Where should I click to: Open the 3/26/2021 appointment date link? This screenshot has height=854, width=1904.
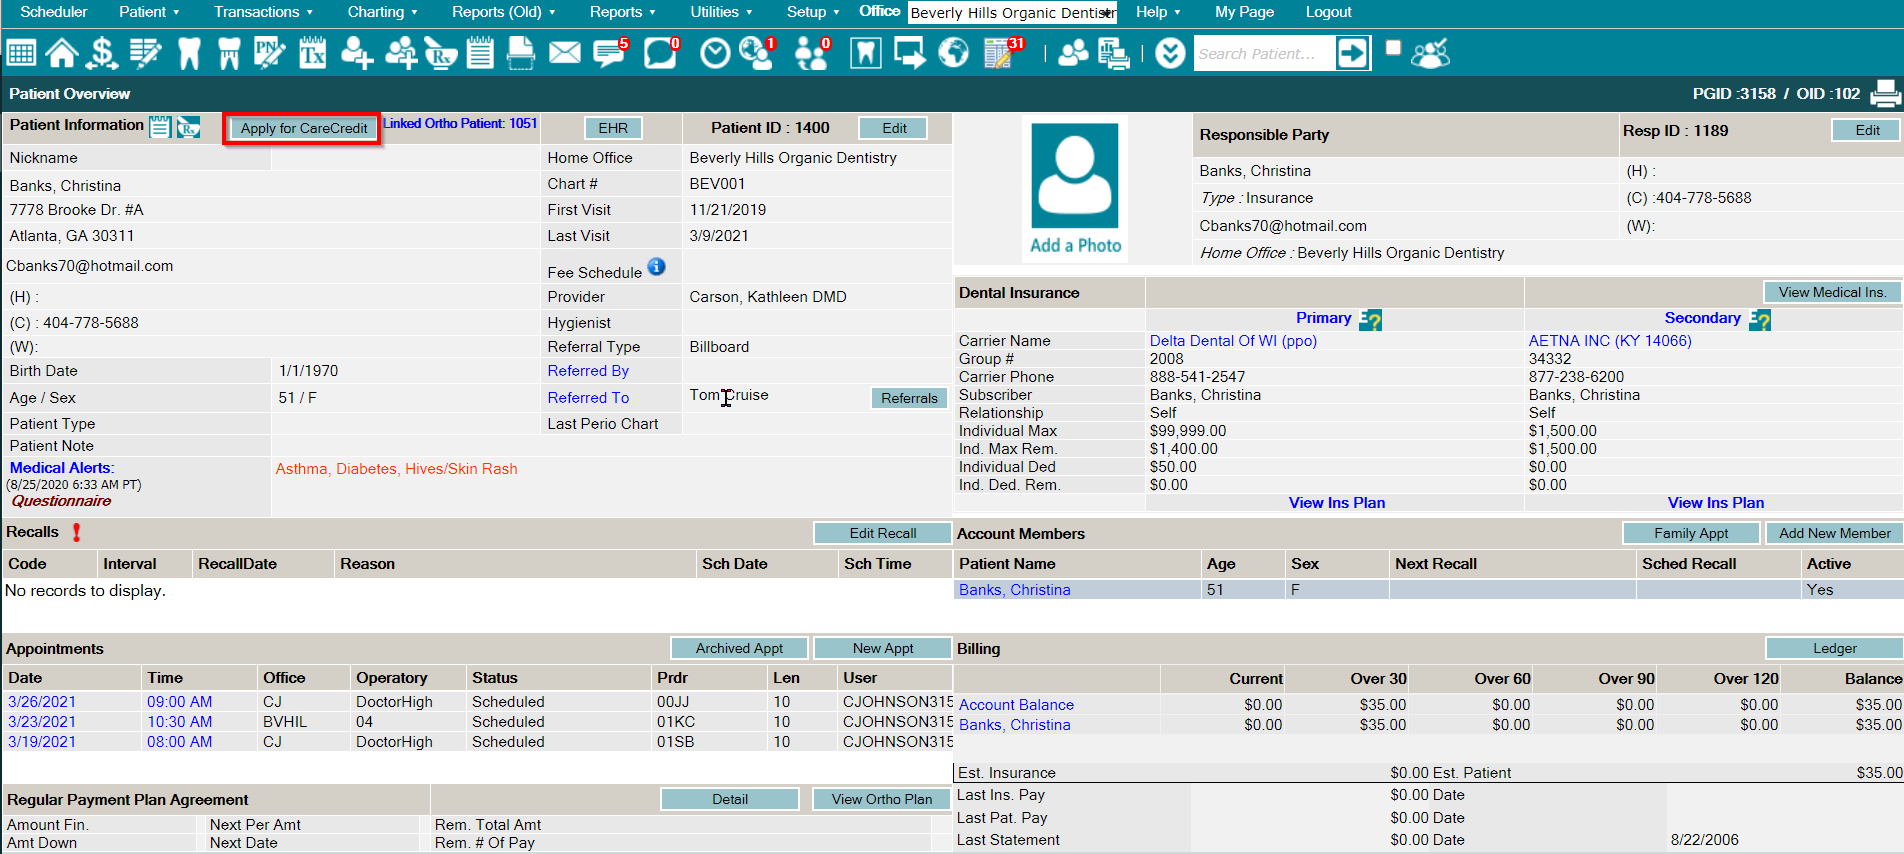[42, 702]
